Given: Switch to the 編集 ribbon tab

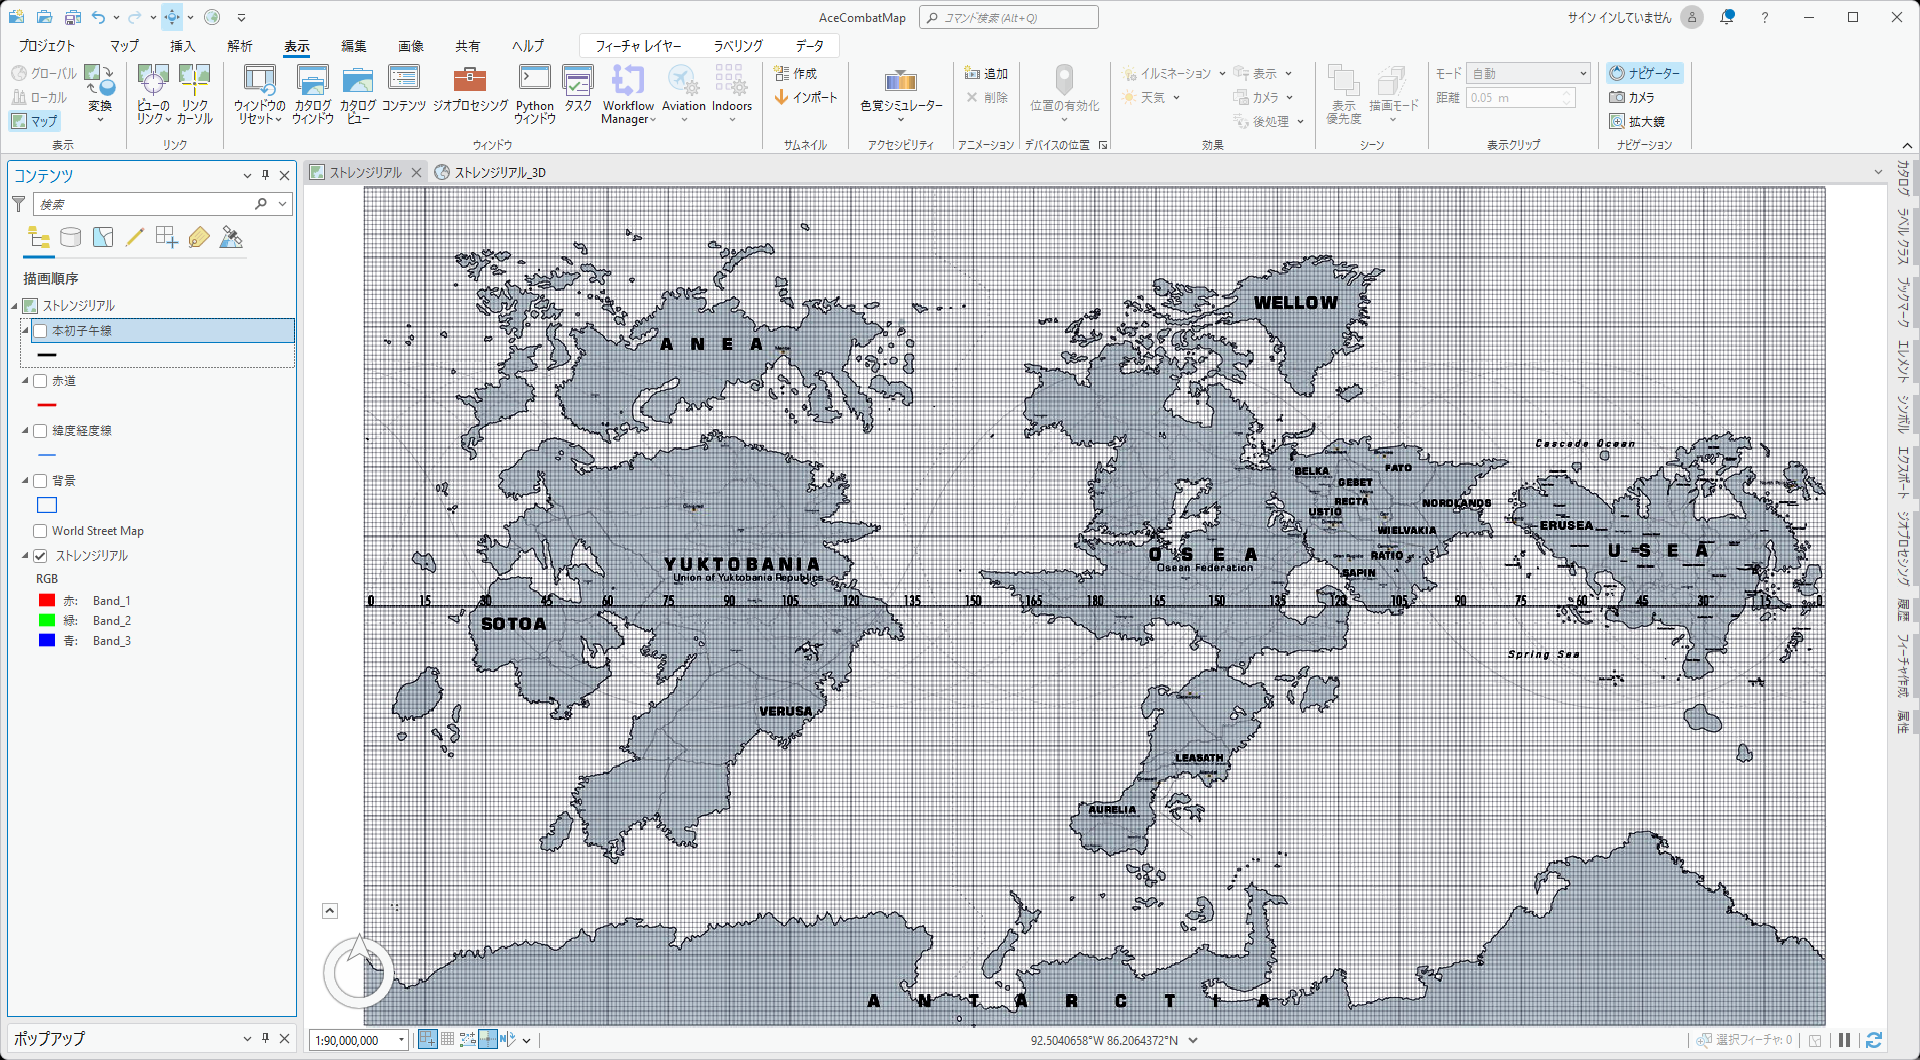Looking at the screenshot, I should click(x=353, y=46).
